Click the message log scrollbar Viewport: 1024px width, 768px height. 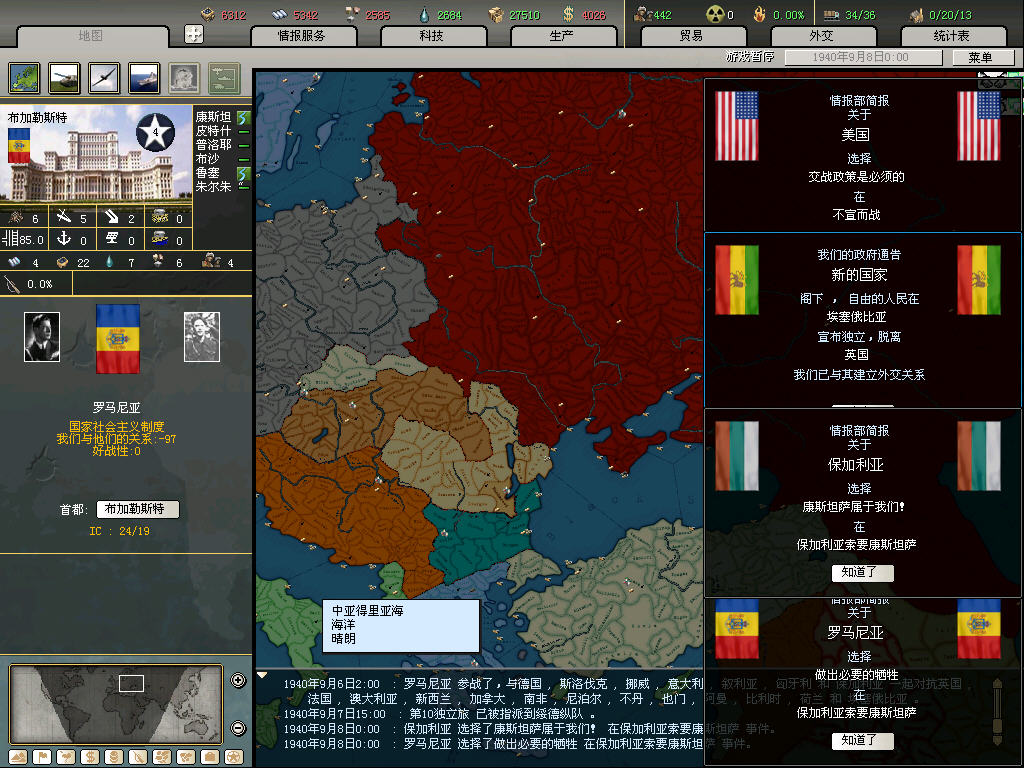point(997,712)
